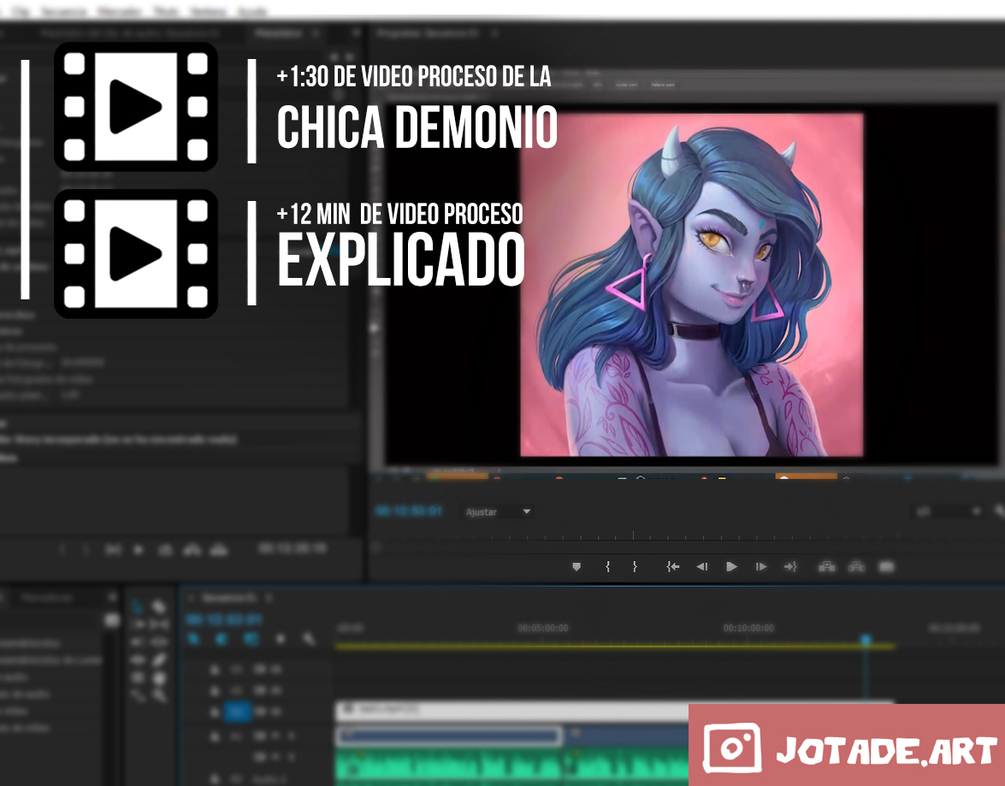The width and height of the screenshot is (1005, 786).
Task: Play the Program monitor sequence
Action: (731, 567)
